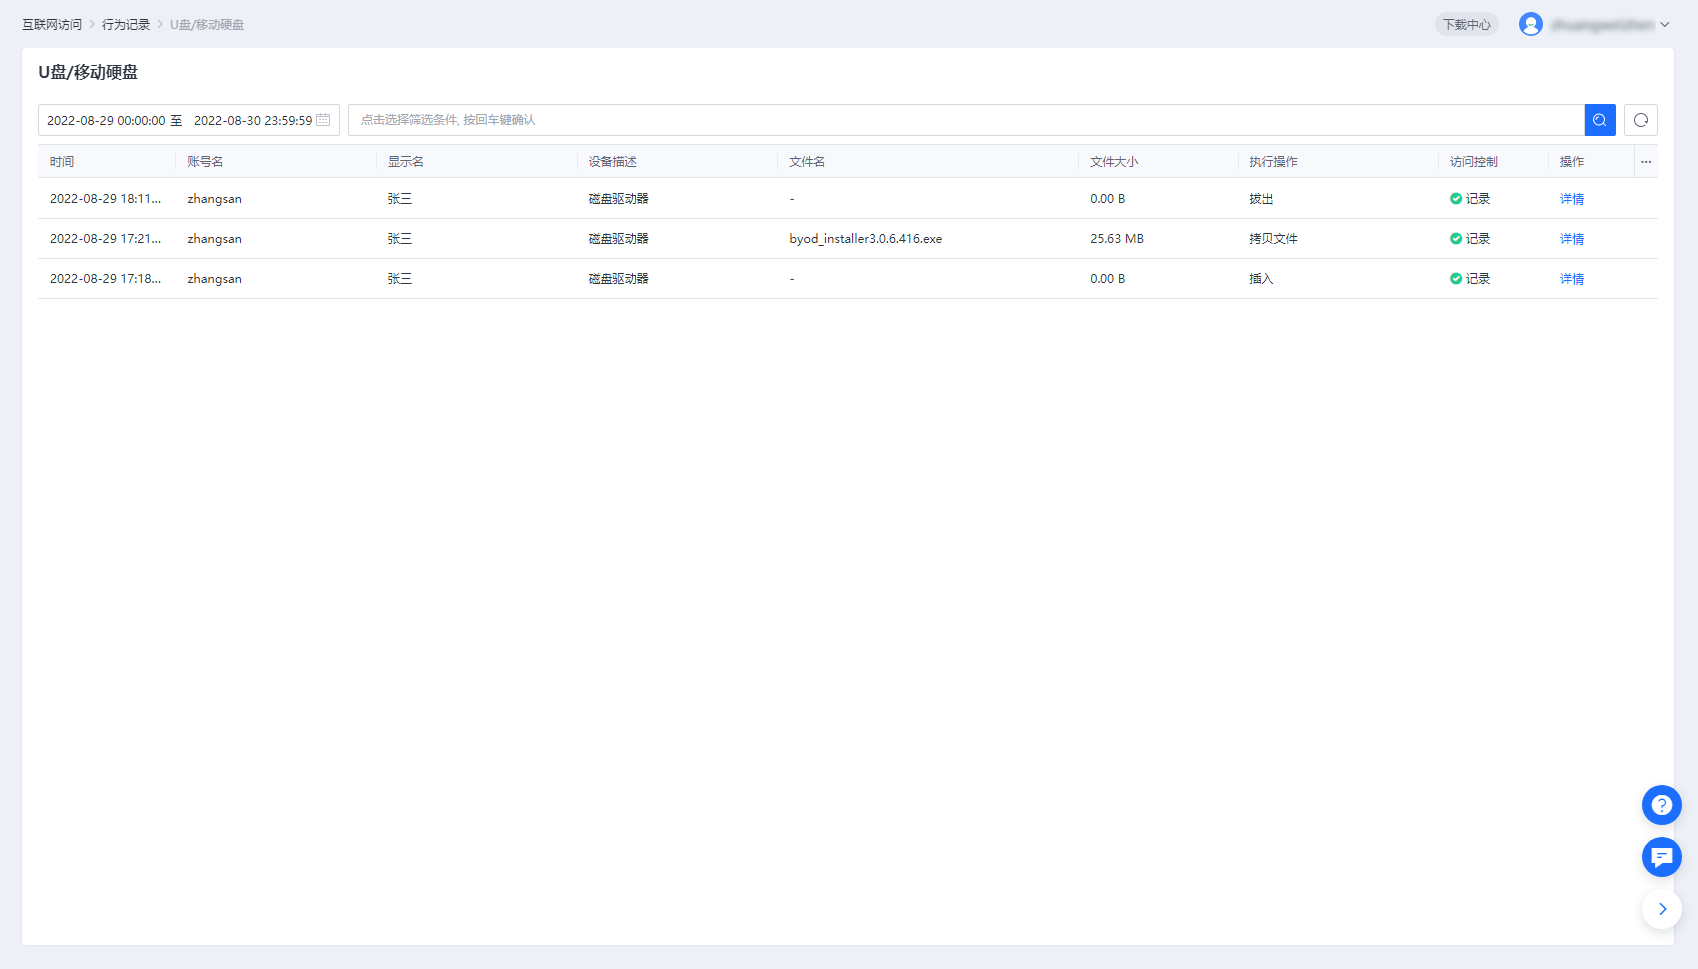Go to 互联网访问 breadcrumb

point(52,25)
